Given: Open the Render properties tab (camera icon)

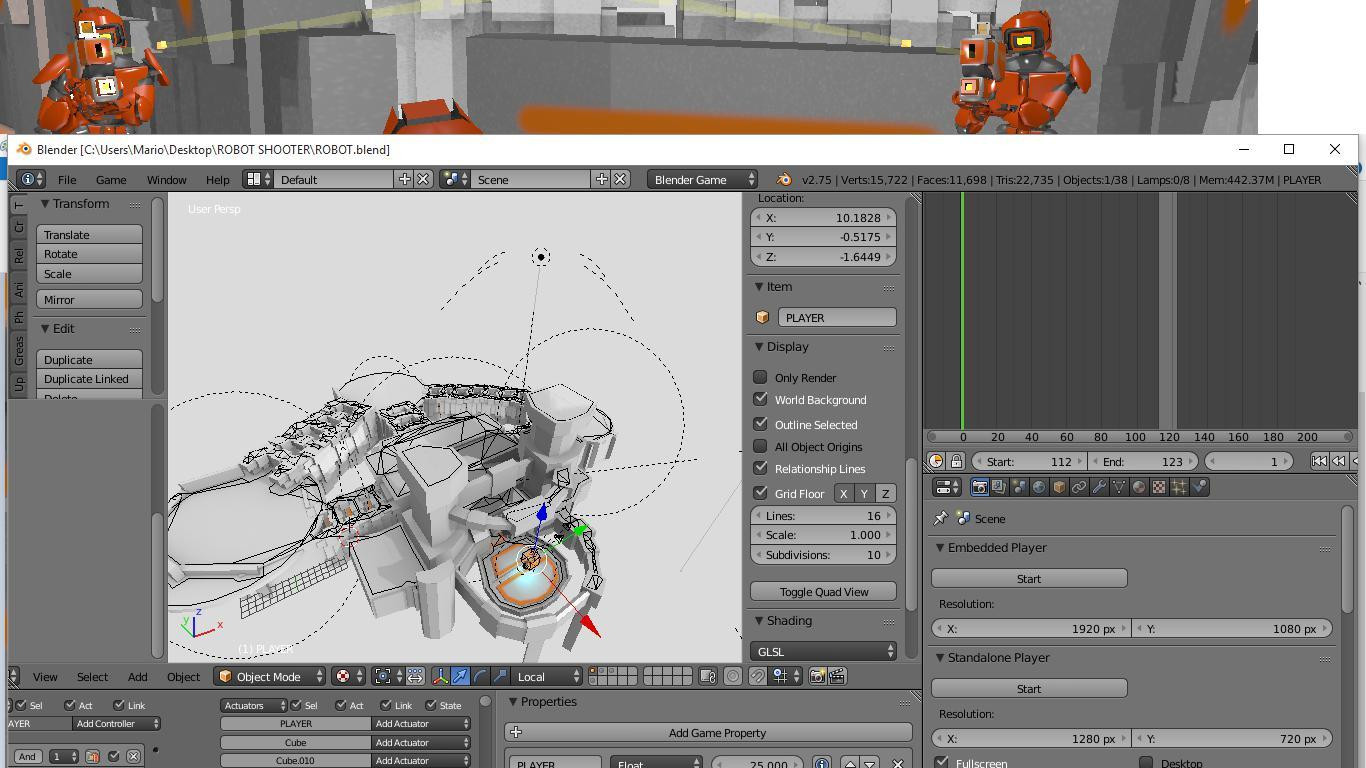Looking at the screenshot, I should (979, 487).
